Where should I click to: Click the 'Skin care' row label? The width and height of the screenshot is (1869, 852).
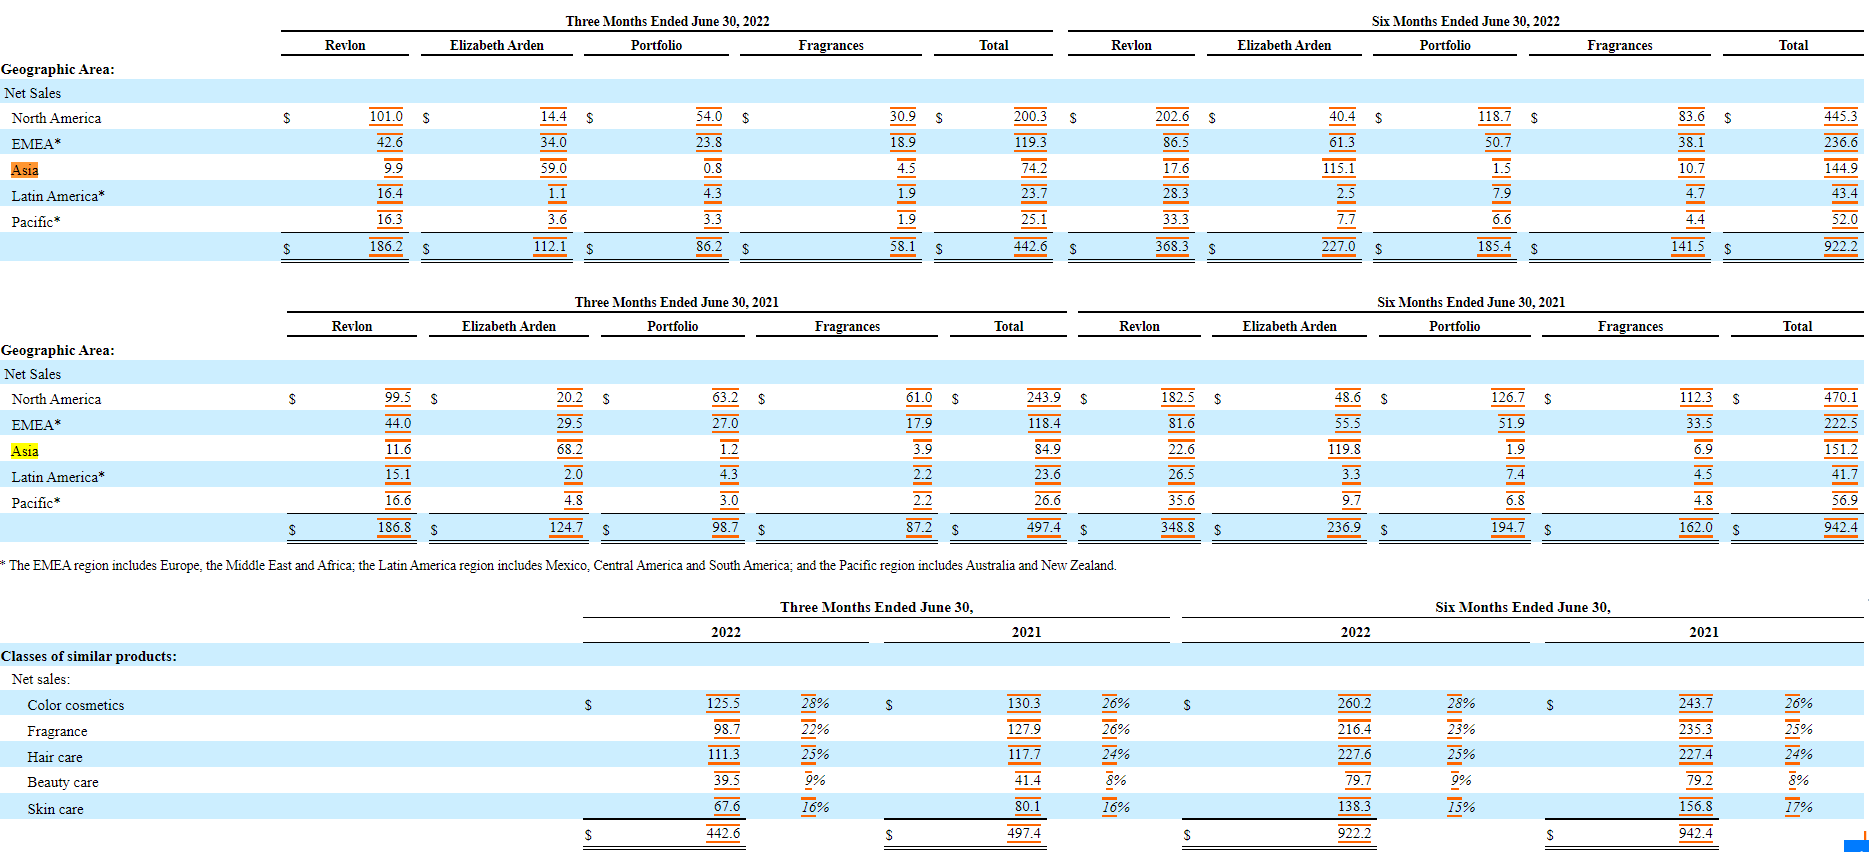pyautogui.click(x=56, y=809)
